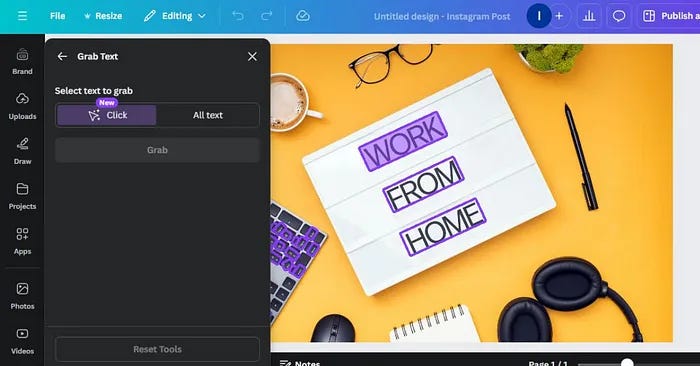Click the Page 1 / 1 indicator
Image resolution: width=700 pixels, height=366 pixels.
548,363
